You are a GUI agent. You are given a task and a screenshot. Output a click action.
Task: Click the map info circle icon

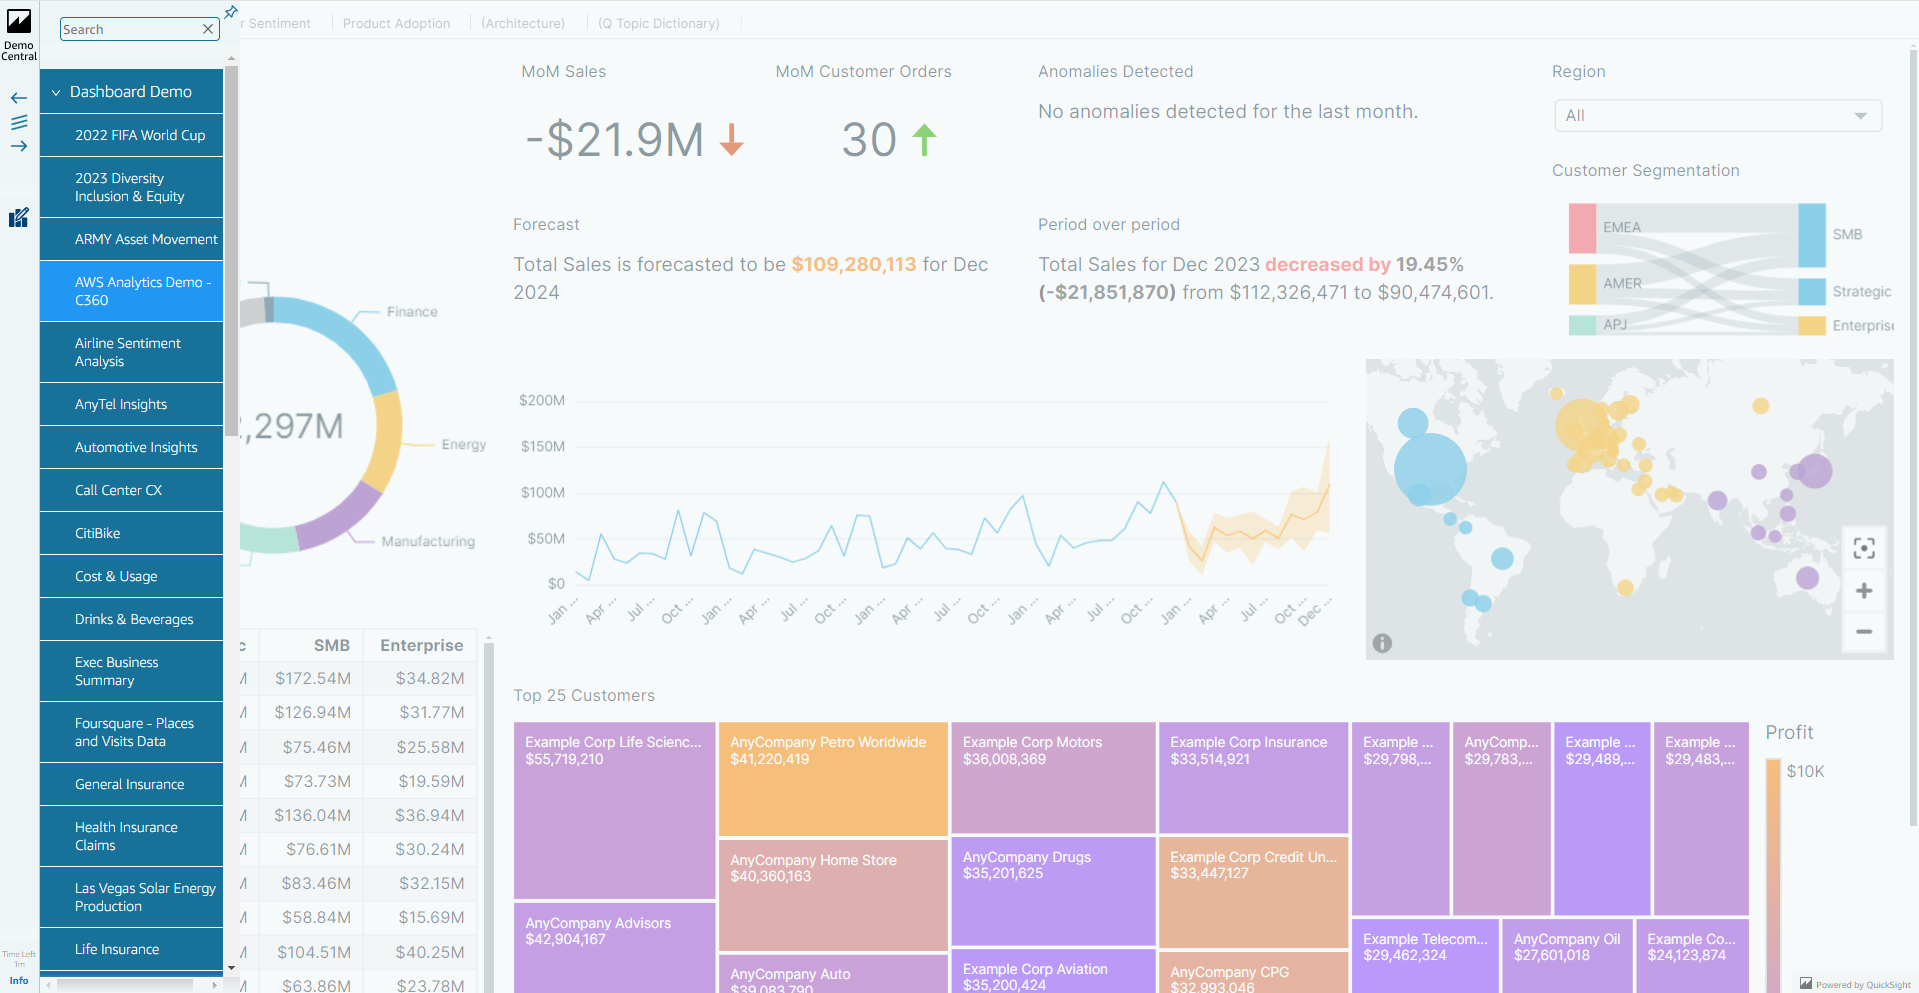click(1382, 643)
